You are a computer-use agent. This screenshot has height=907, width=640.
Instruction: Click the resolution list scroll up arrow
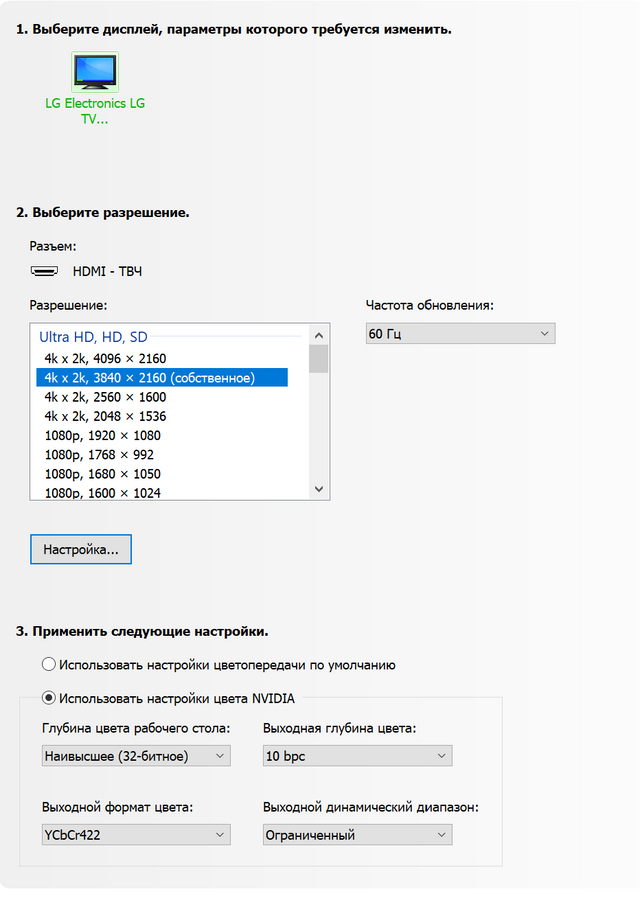click(x=319, y=335)
